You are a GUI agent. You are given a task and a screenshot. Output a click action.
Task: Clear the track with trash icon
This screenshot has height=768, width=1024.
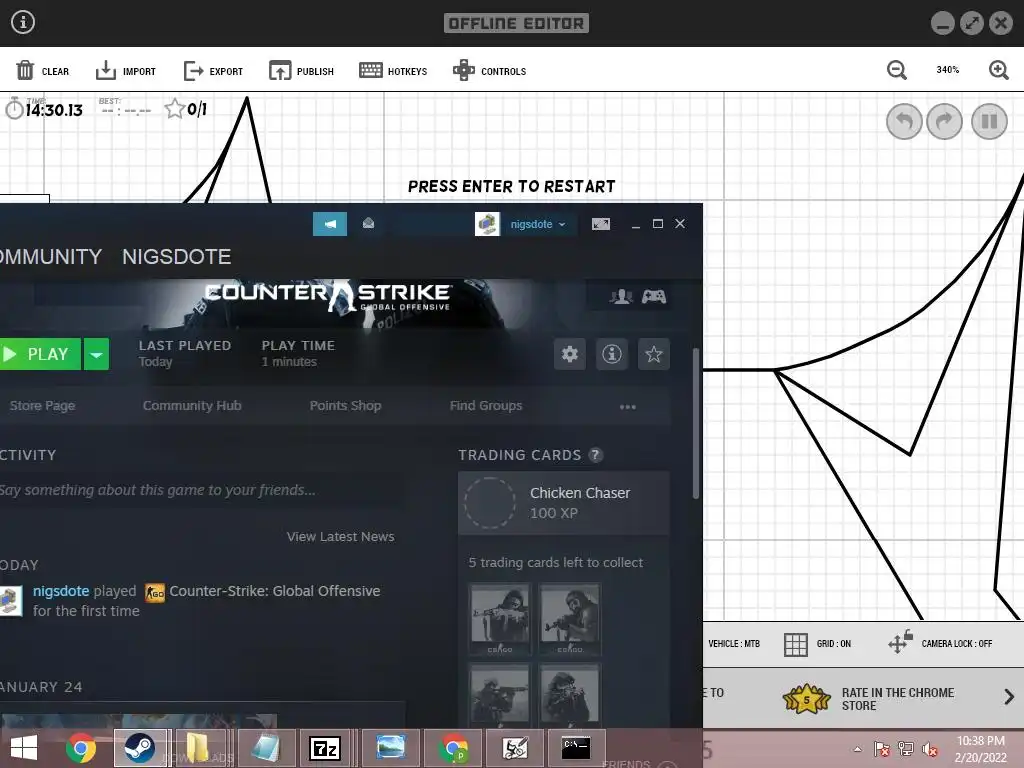tap(42, 71)
